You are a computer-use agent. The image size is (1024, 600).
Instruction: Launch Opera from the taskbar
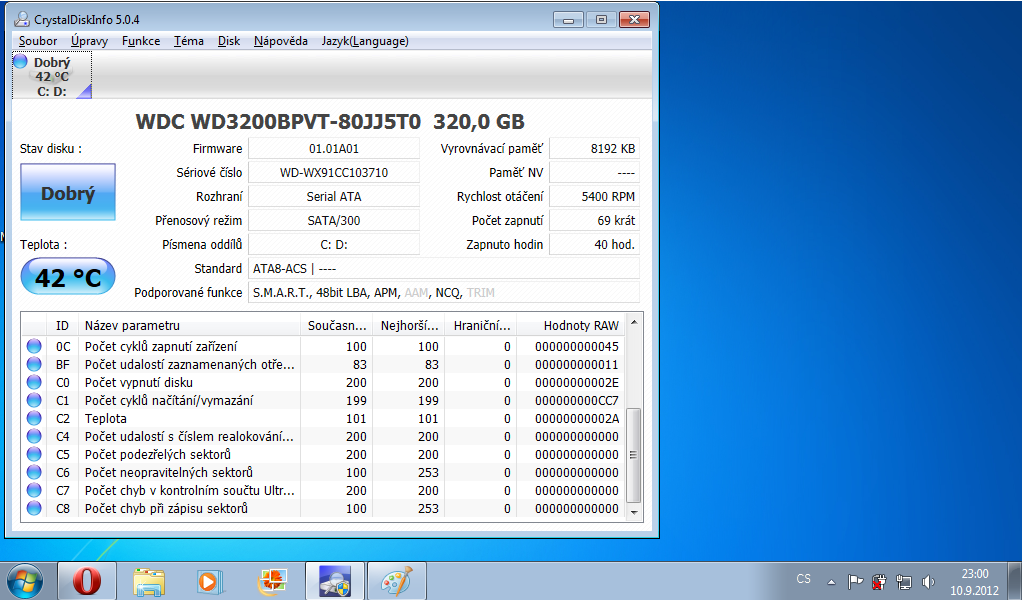[87, 580]
